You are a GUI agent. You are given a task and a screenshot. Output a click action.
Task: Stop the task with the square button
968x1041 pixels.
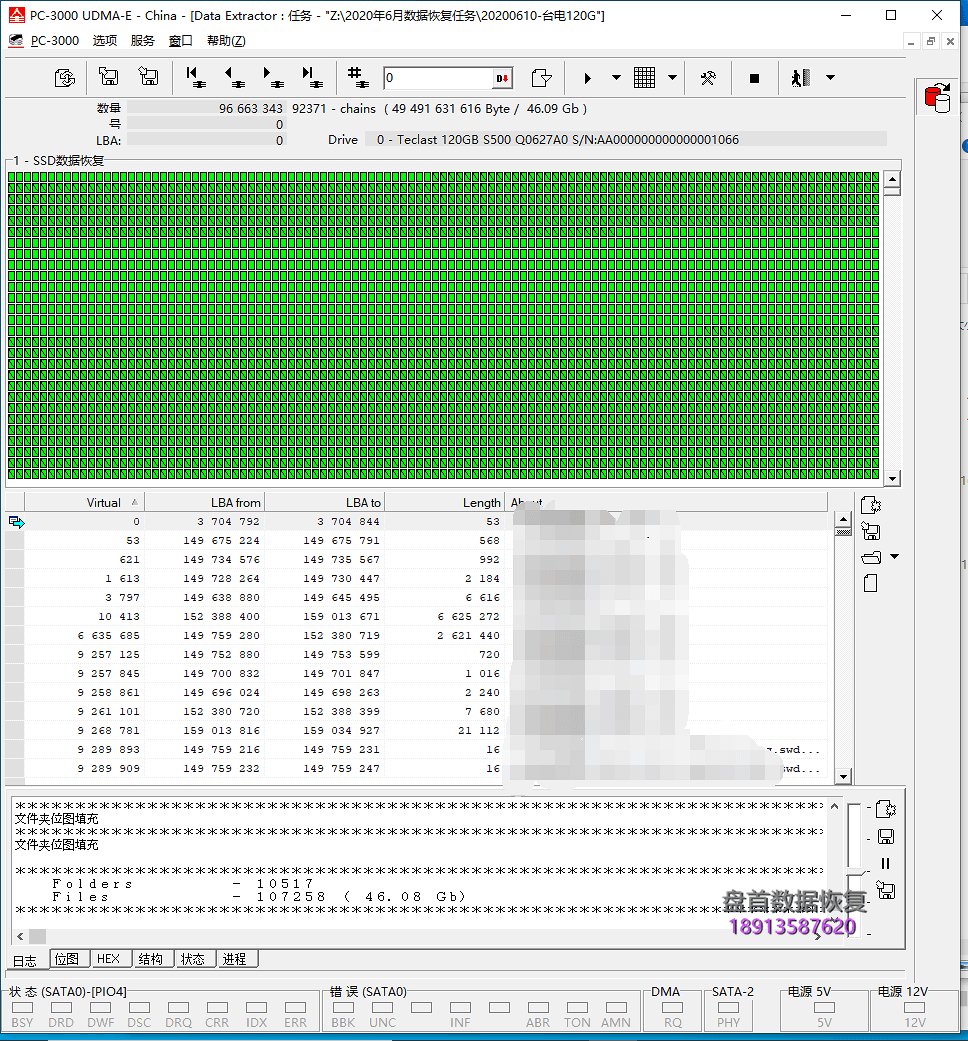[754, 78]
